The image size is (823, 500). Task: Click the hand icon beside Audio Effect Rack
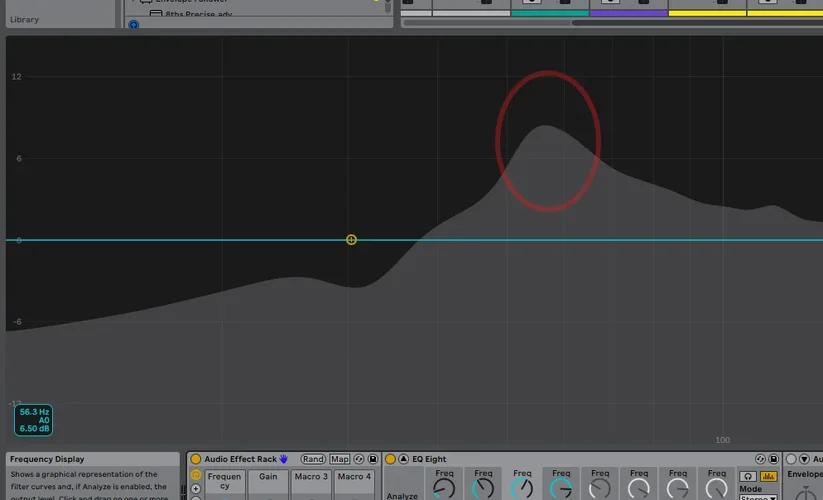tap(284, 459)
